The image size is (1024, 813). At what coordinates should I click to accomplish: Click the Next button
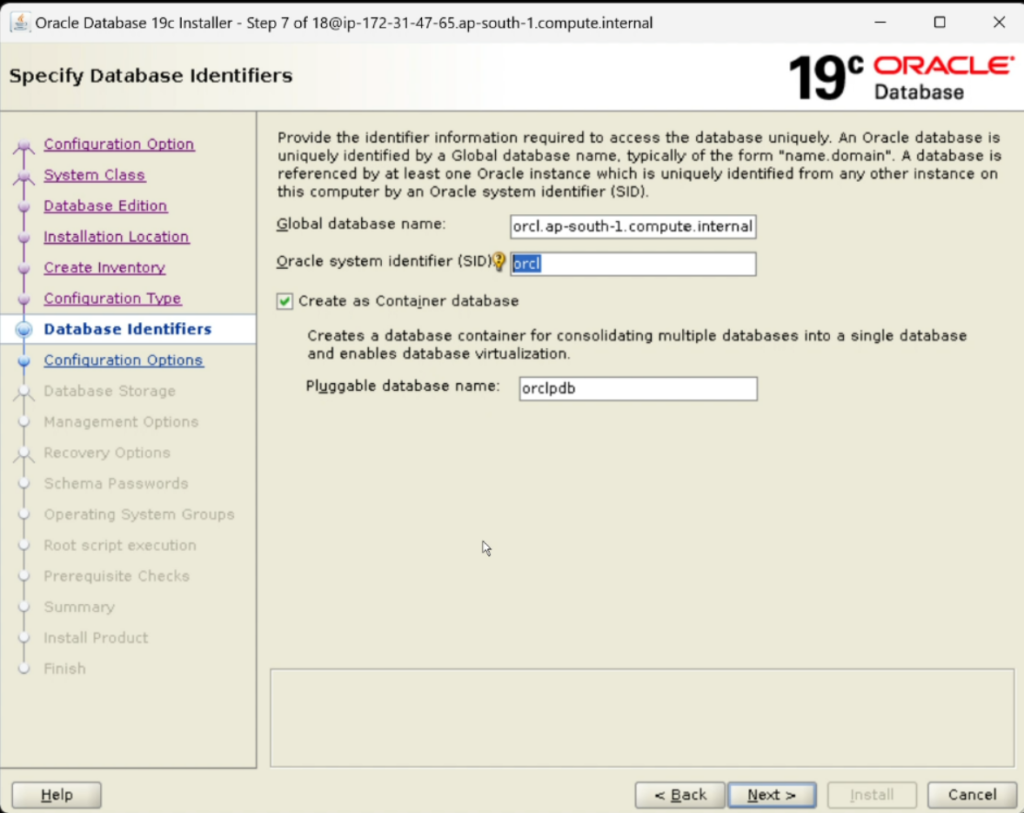coord(772,795)
